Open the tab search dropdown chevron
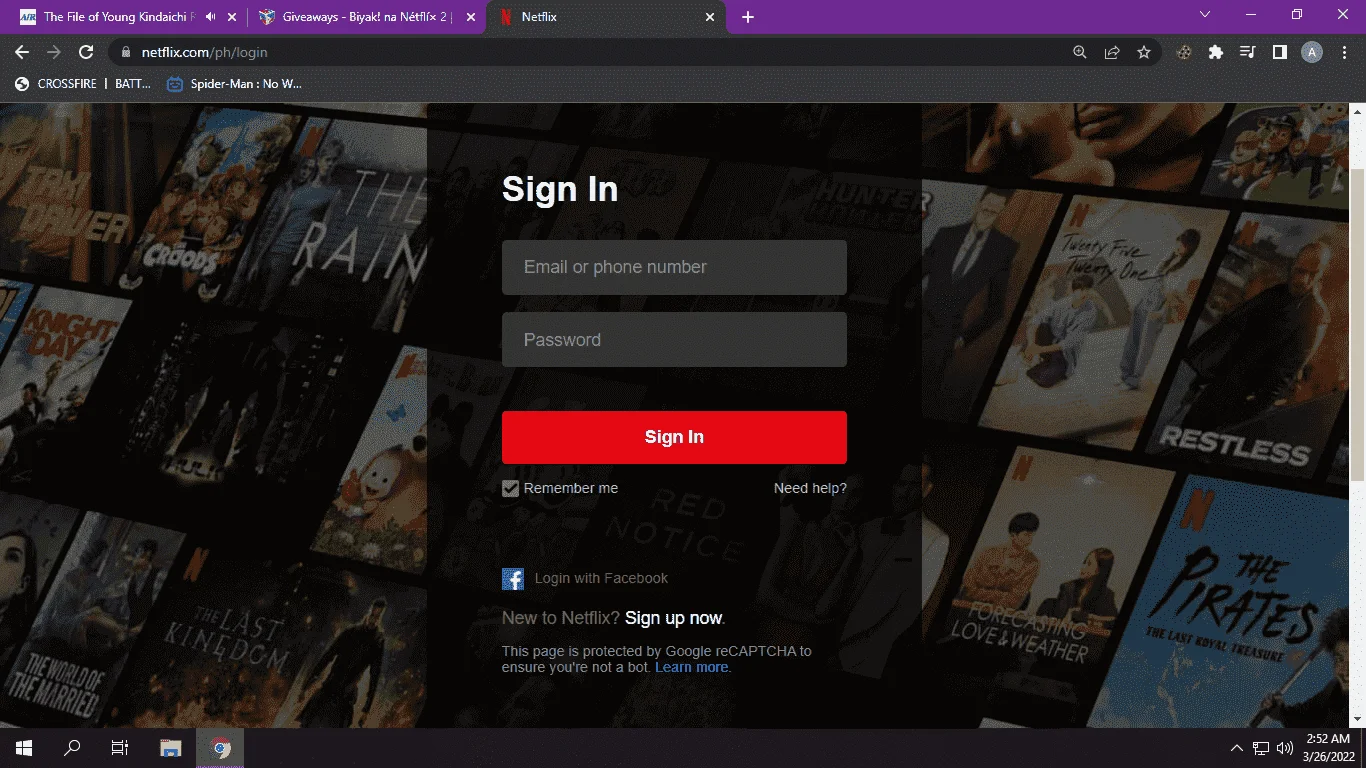The image size is (1366, 768). point(1205,14)
